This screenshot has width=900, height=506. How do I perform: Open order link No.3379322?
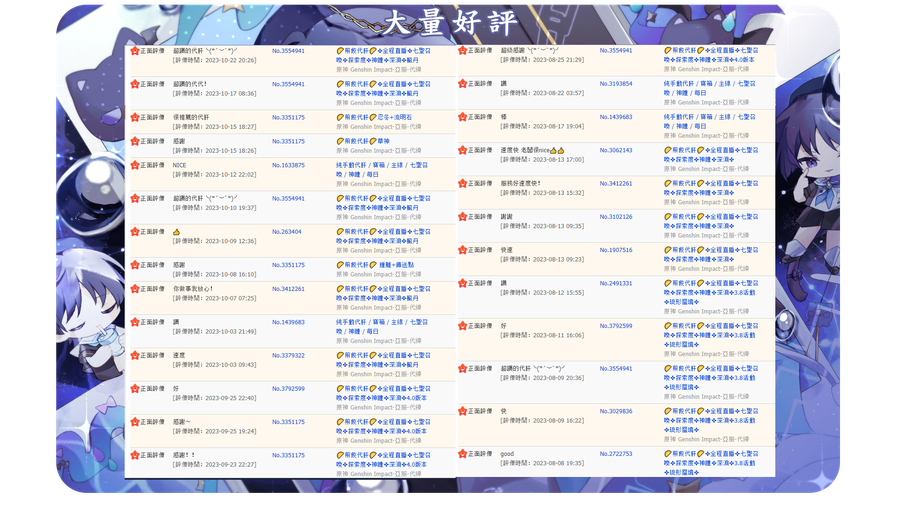[x=288, y=356]
